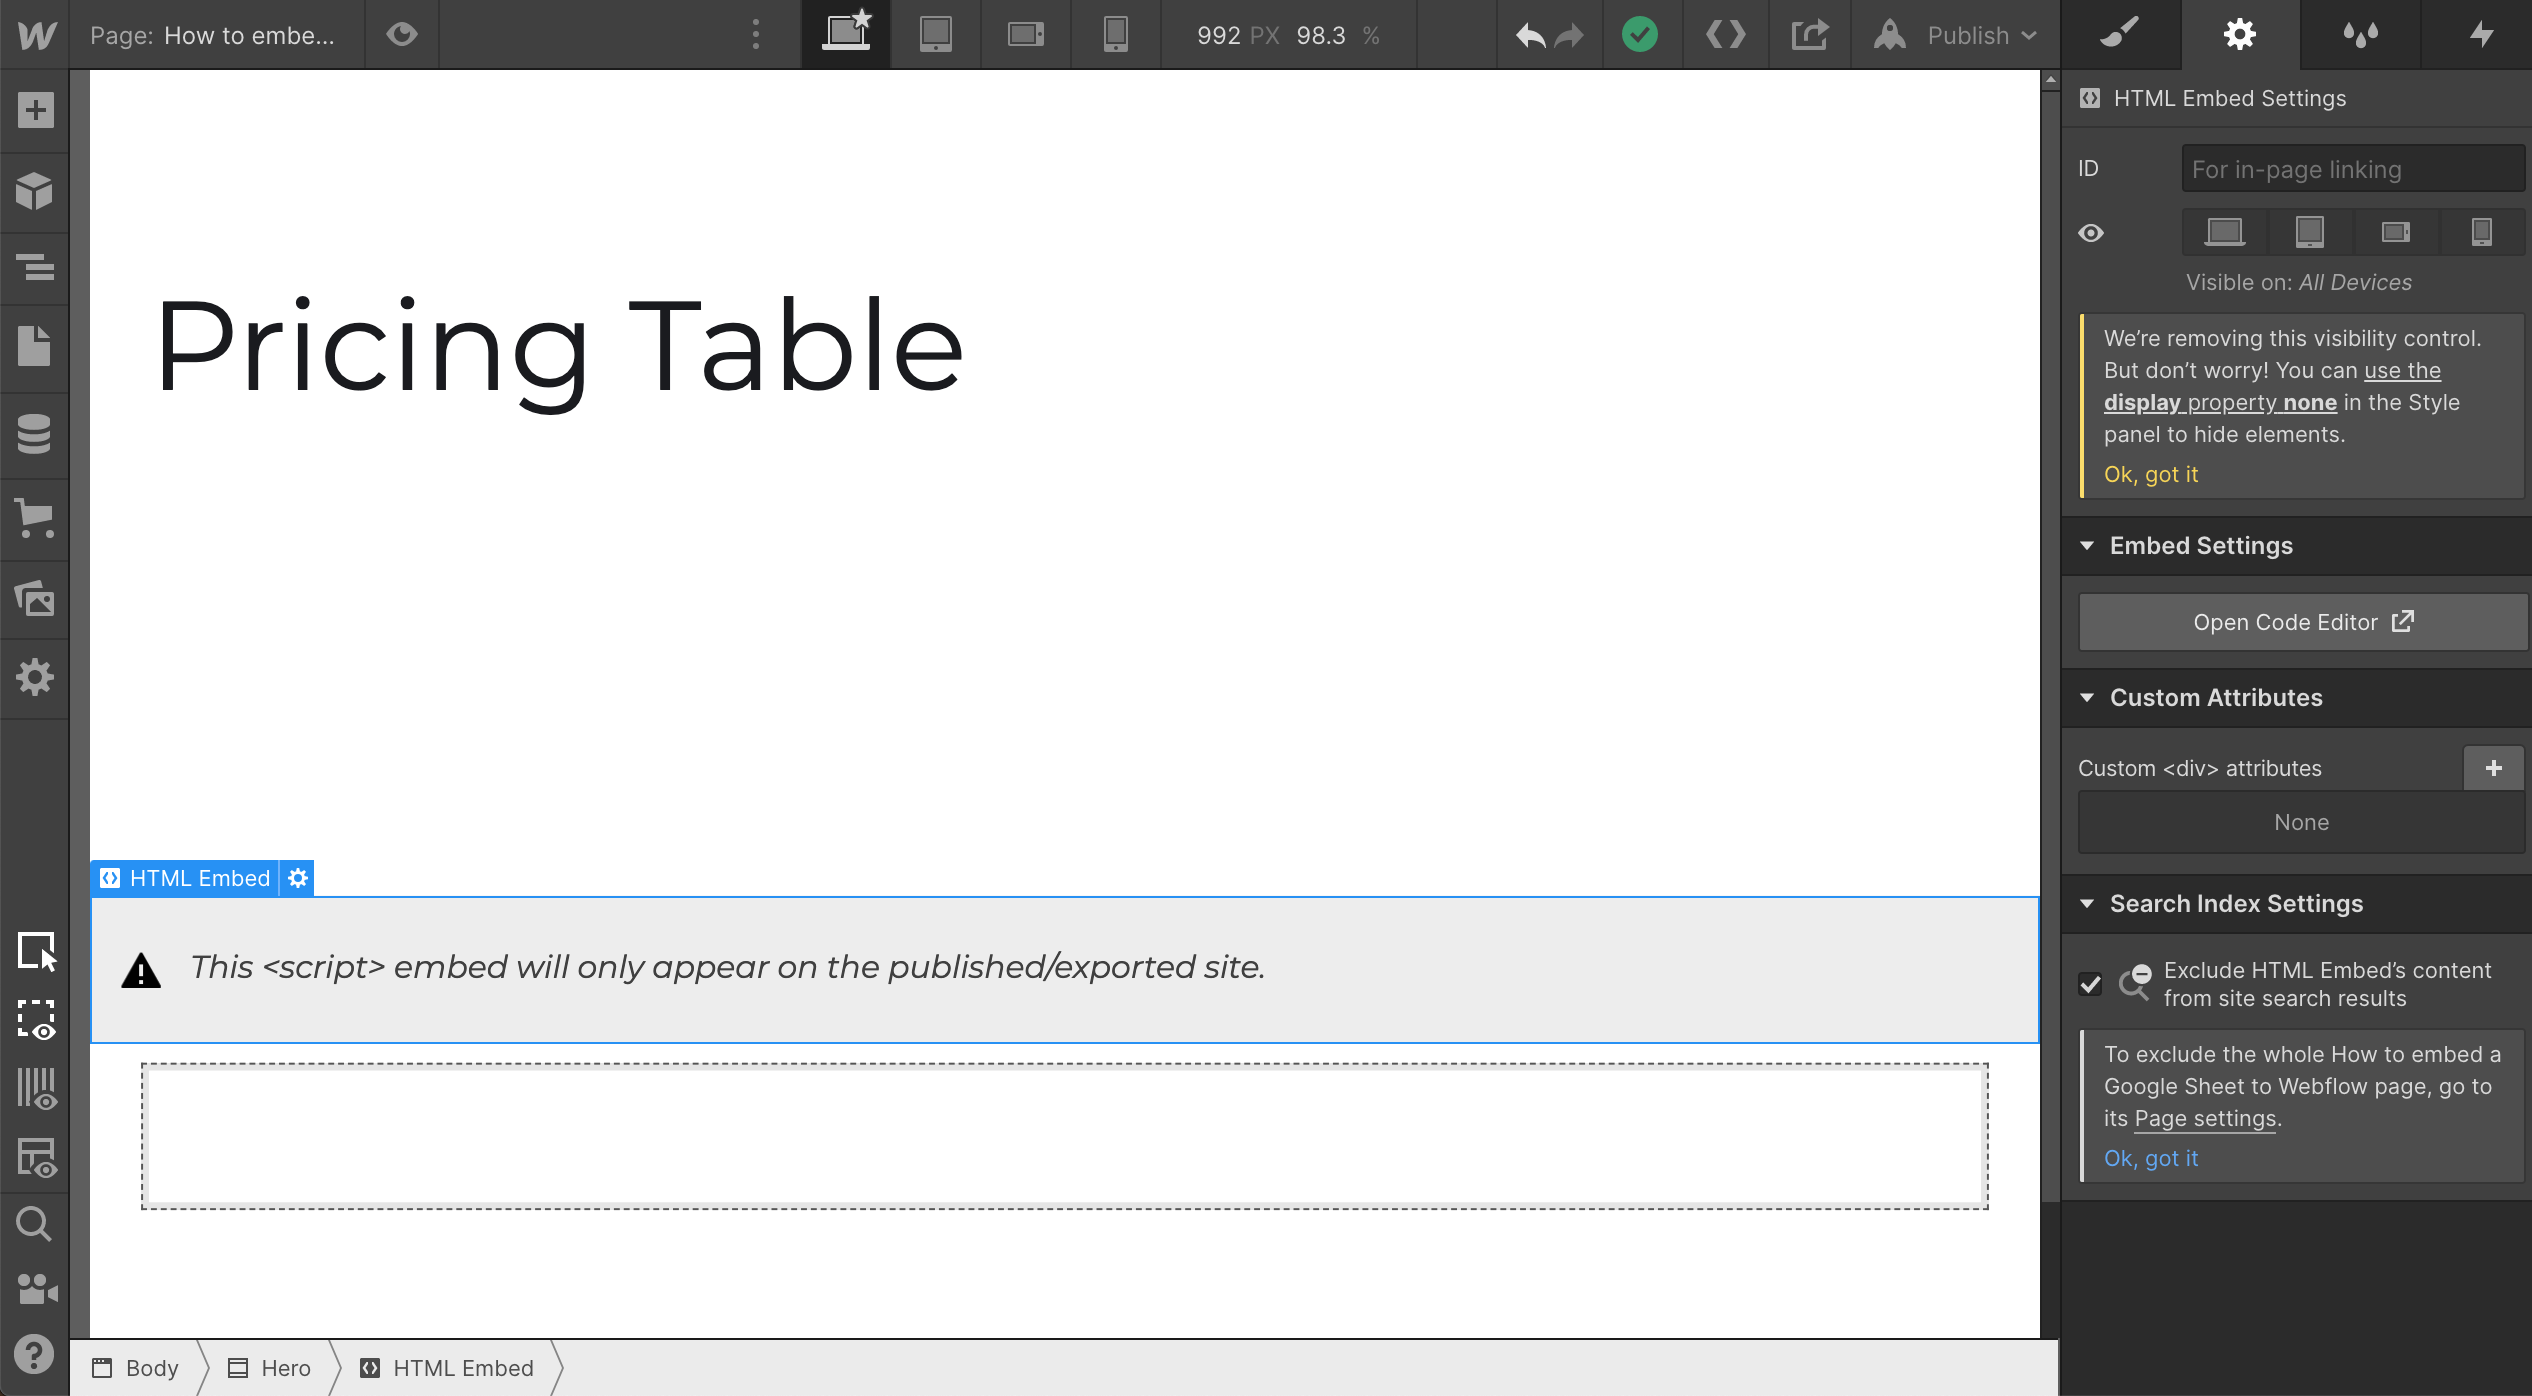This screenshot has width=2532, height=1396.
Task: Select Body in the breadcrumb bar
Action: pyautogui.click(x=136, y=1368)
